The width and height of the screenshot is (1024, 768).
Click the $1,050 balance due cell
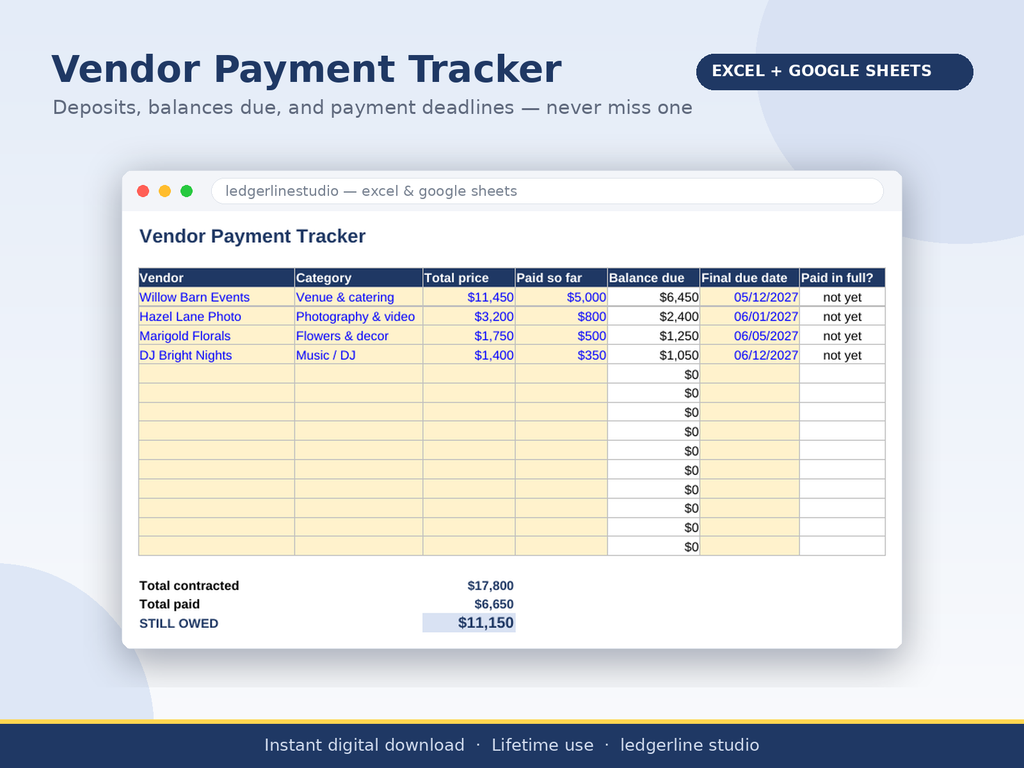pos(653,355)
